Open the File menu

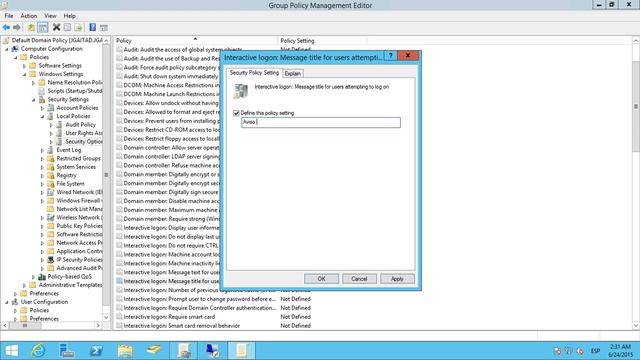pyautogui.click(x=9, y=16)
